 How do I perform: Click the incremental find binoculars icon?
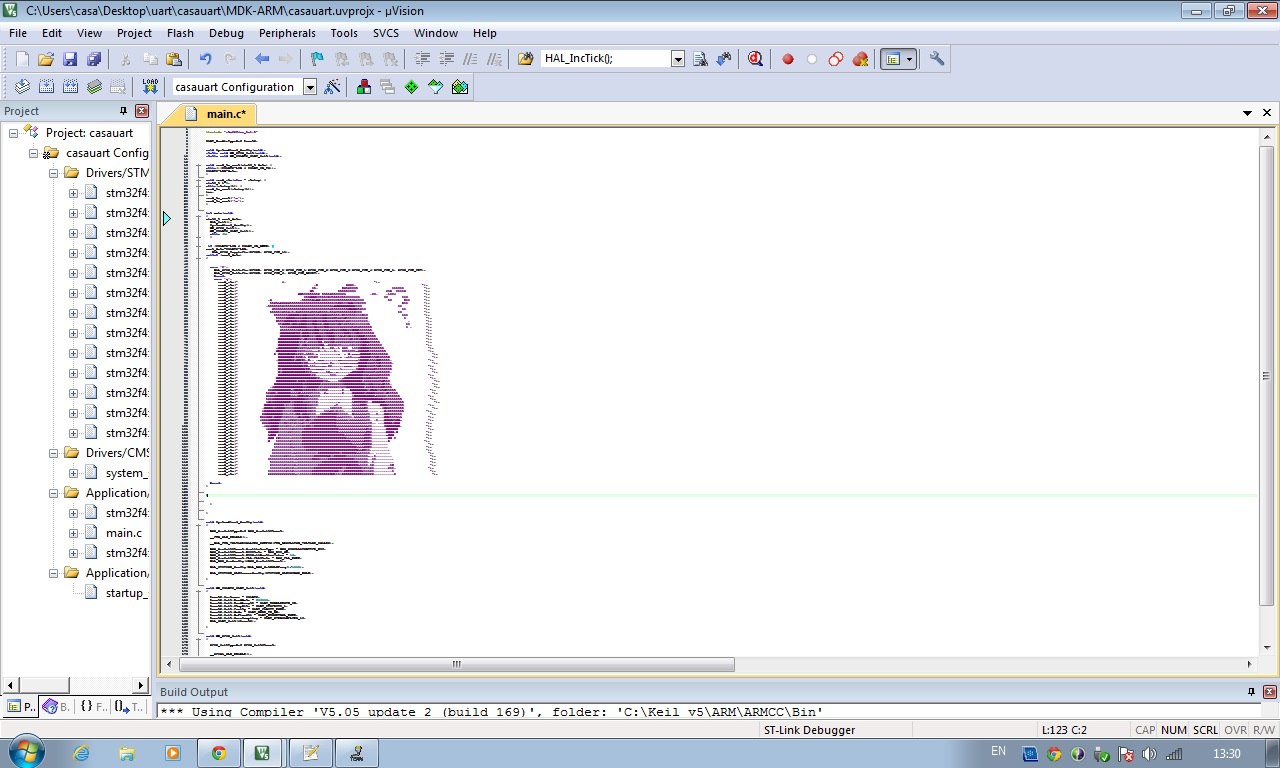(724, 59)
